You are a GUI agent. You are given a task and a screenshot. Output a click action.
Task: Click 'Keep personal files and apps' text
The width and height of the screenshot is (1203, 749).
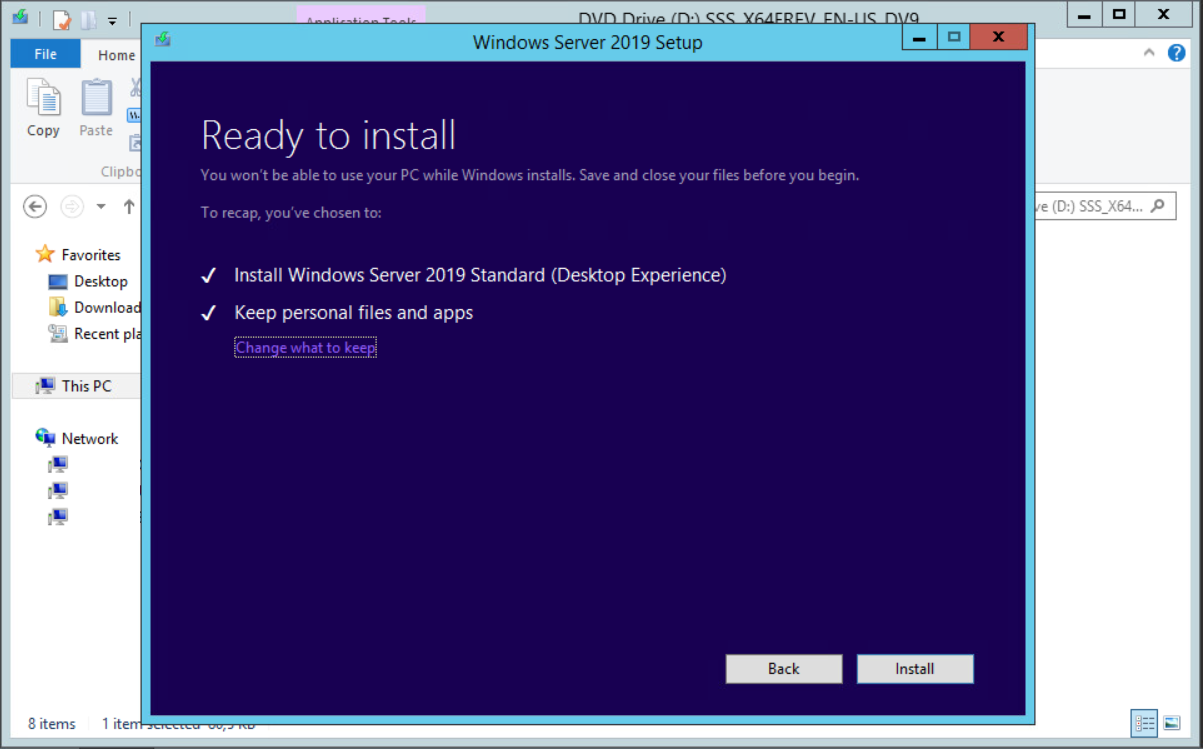coord(353,313)
